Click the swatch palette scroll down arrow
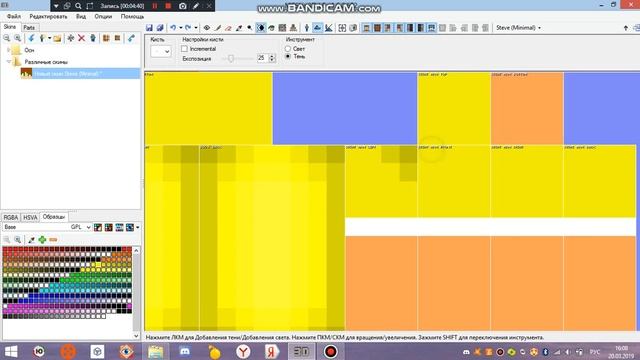 (x=136, y=336)
